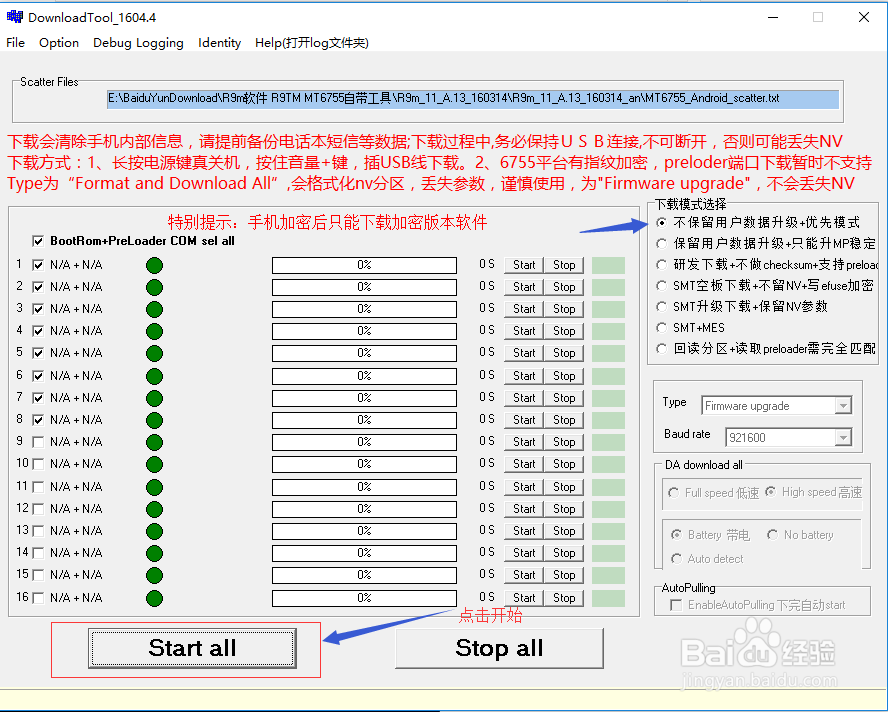888x712 pixels.
Task: Click the green status indicator for row 1
Action: (x=154, y=265)
